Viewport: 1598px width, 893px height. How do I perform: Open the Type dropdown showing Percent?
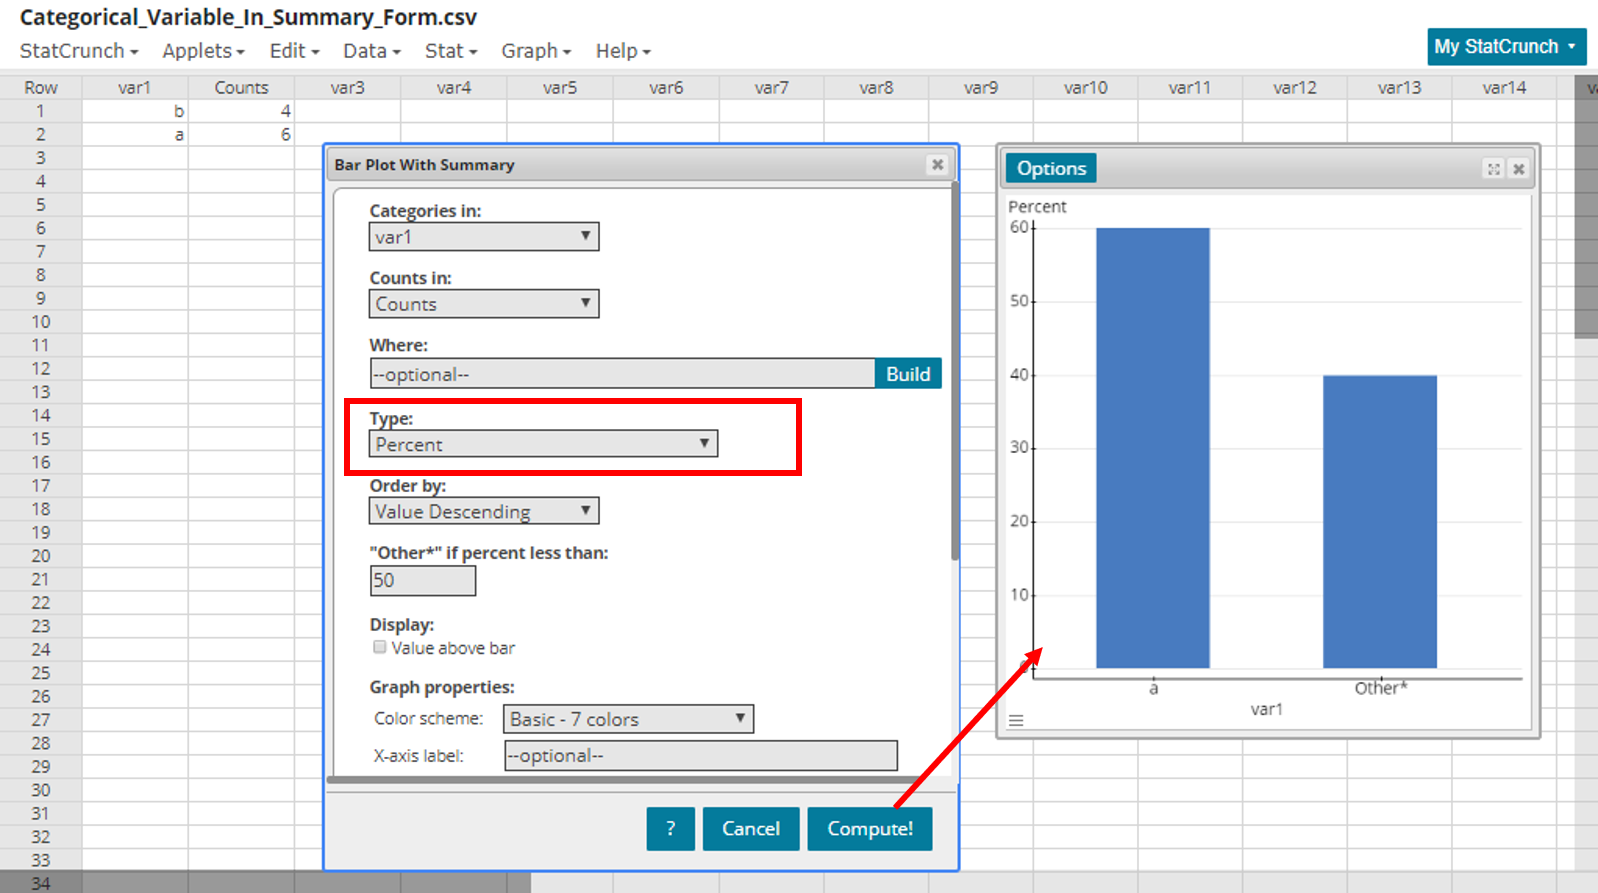[543, 444]
